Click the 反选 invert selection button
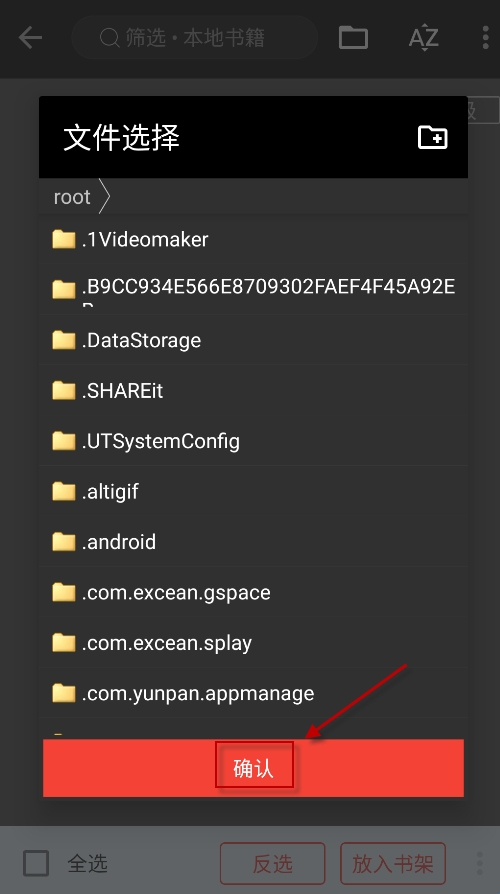 tap(273, 864)
